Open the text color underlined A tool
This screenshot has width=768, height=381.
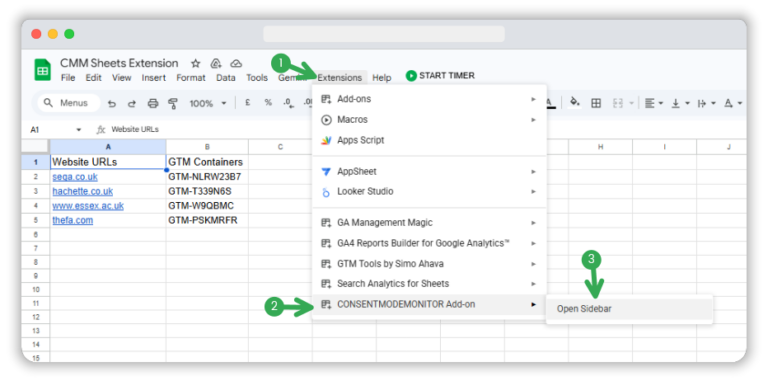(x=550, y=103)
